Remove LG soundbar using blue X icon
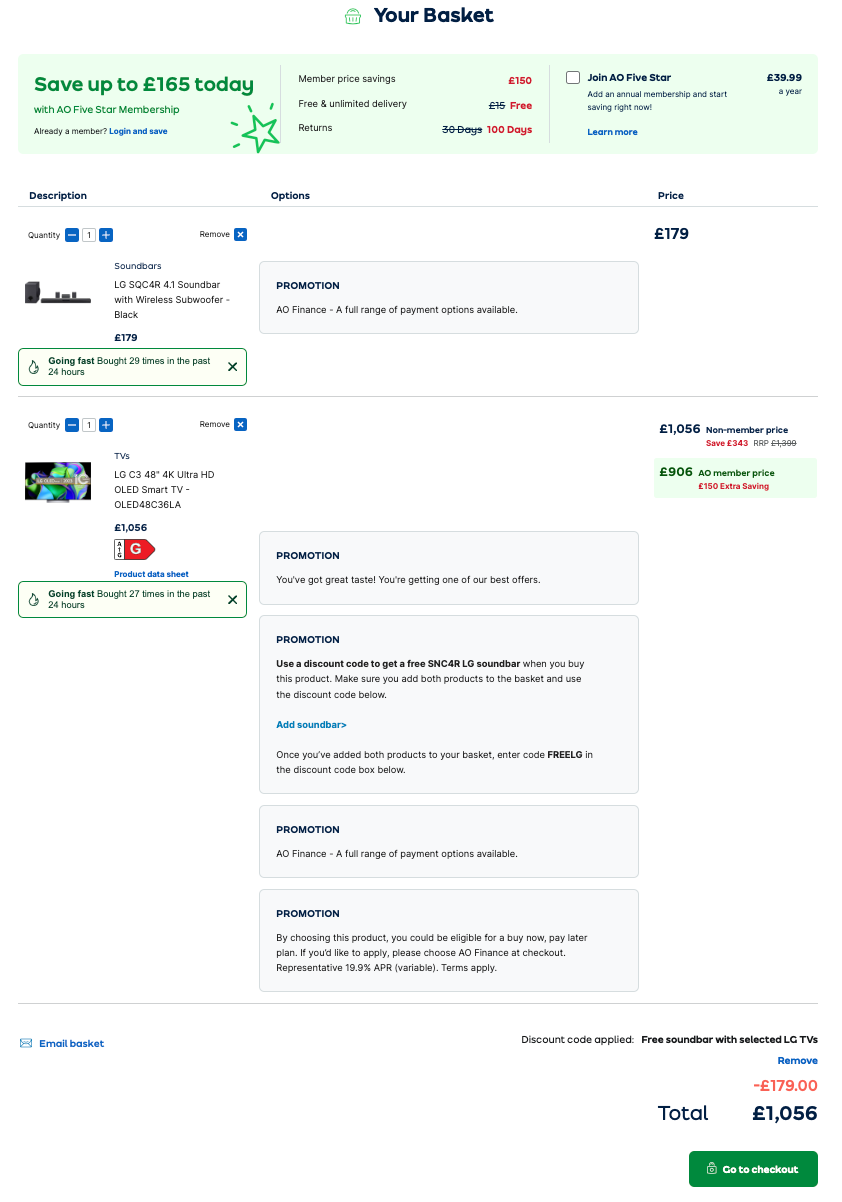842x1202 pixels. 240,234
